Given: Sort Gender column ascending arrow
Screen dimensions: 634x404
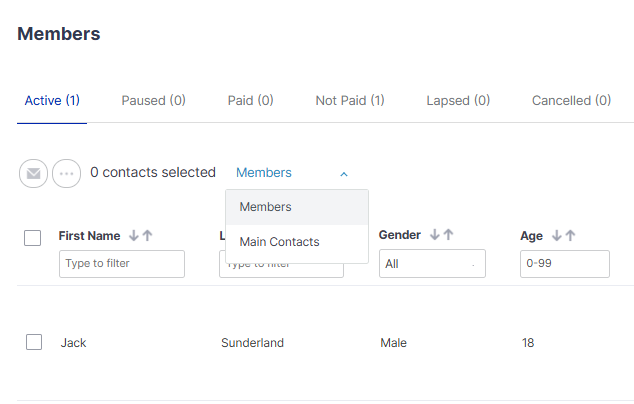Looking at the screenshot, I should tap(448, 235).
